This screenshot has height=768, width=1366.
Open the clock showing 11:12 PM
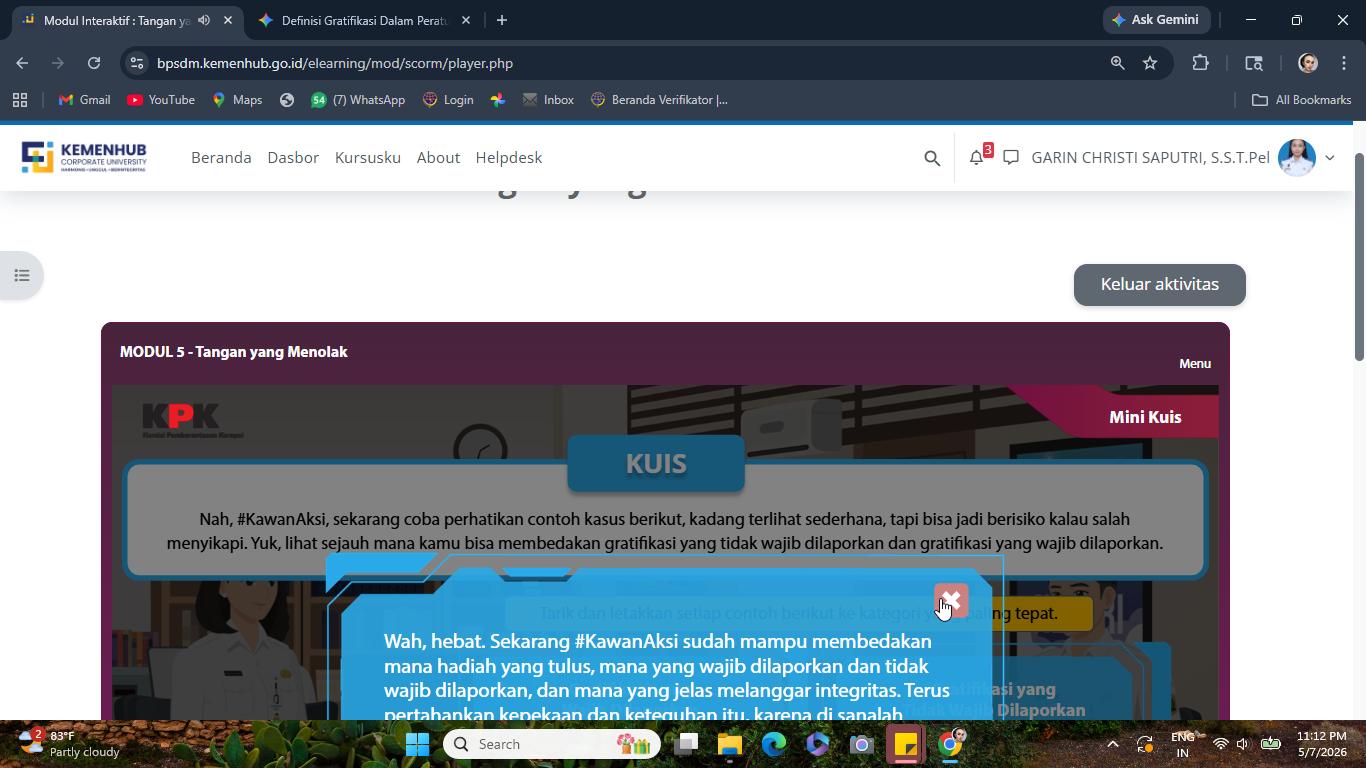click(1322, 744)
